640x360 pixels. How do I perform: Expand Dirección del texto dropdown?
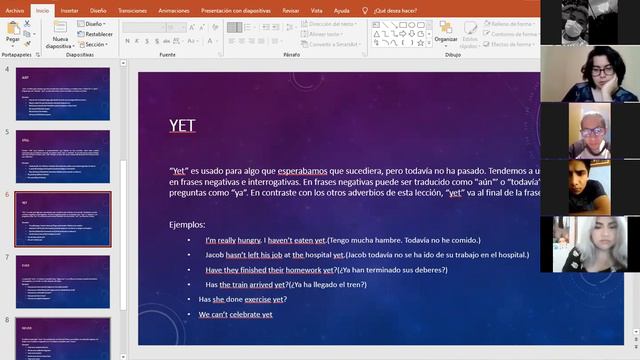[329, 24]
